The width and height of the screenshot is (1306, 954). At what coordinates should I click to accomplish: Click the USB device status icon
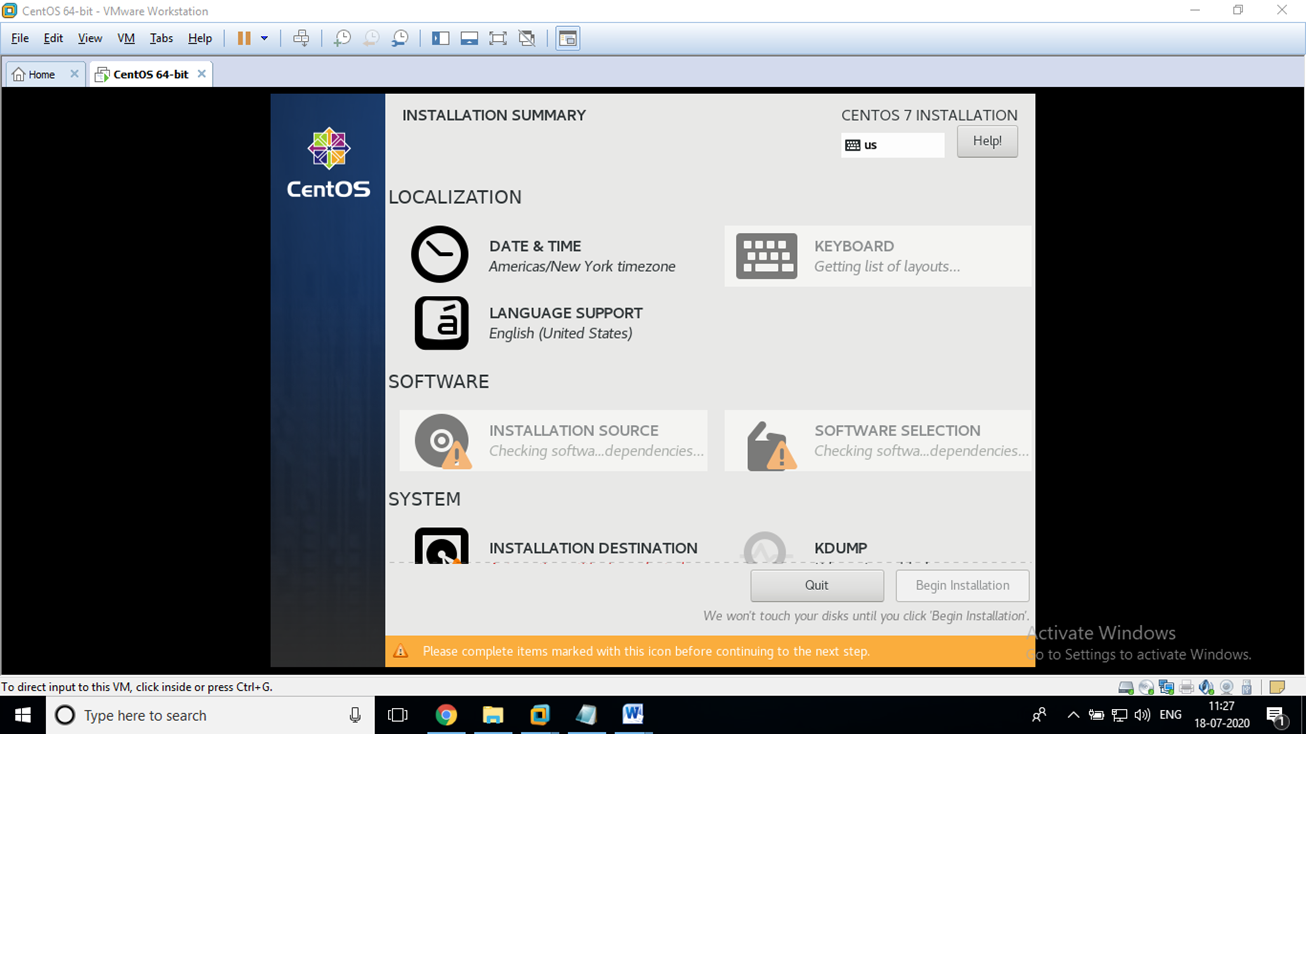[x=1246, y=687]
